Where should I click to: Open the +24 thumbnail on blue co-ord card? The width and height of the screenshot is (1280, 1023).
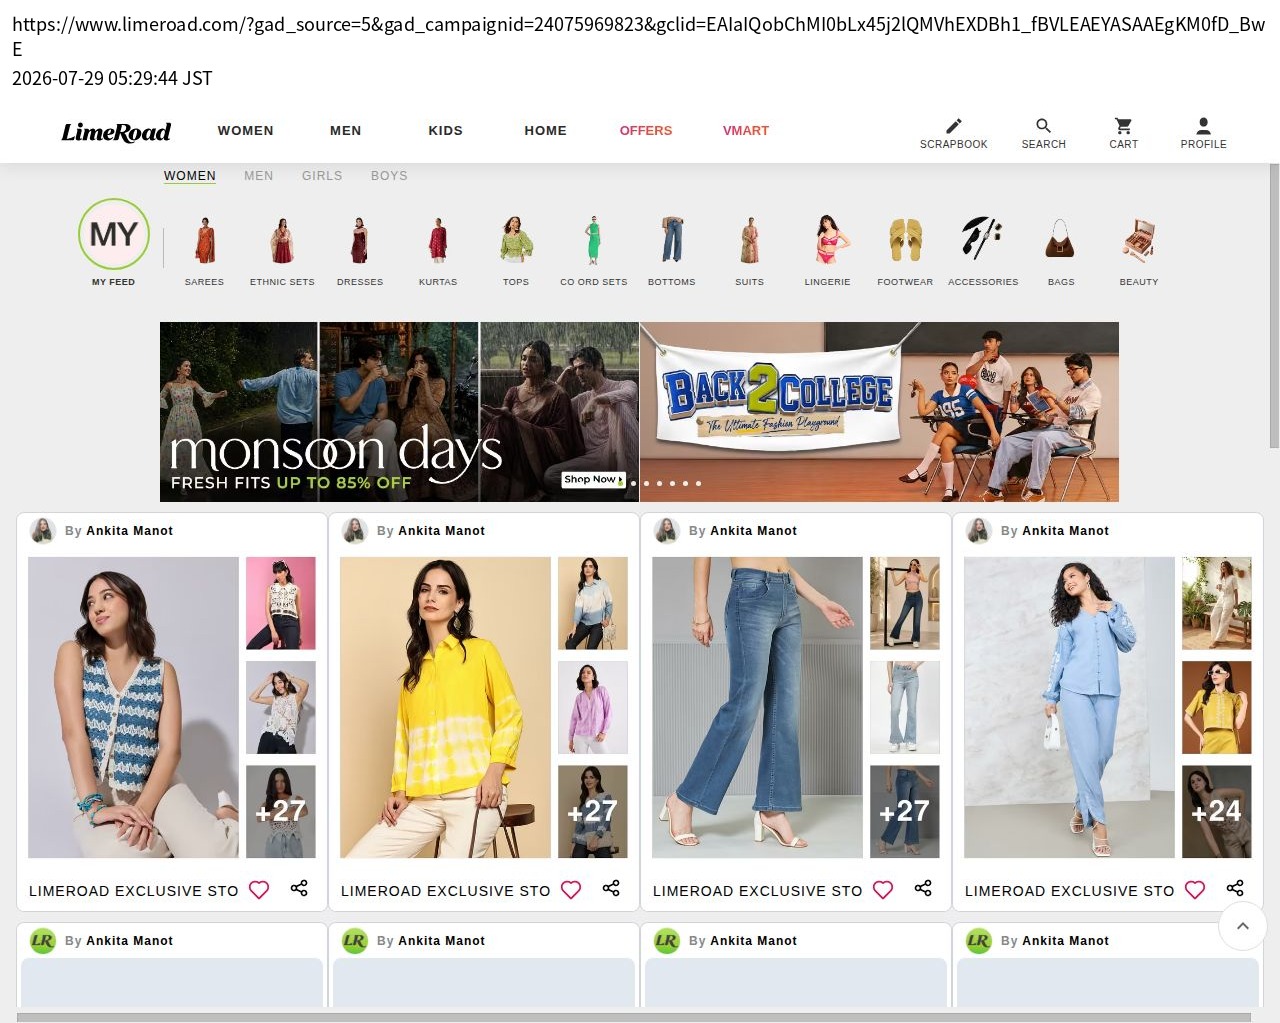[1217, 812]
